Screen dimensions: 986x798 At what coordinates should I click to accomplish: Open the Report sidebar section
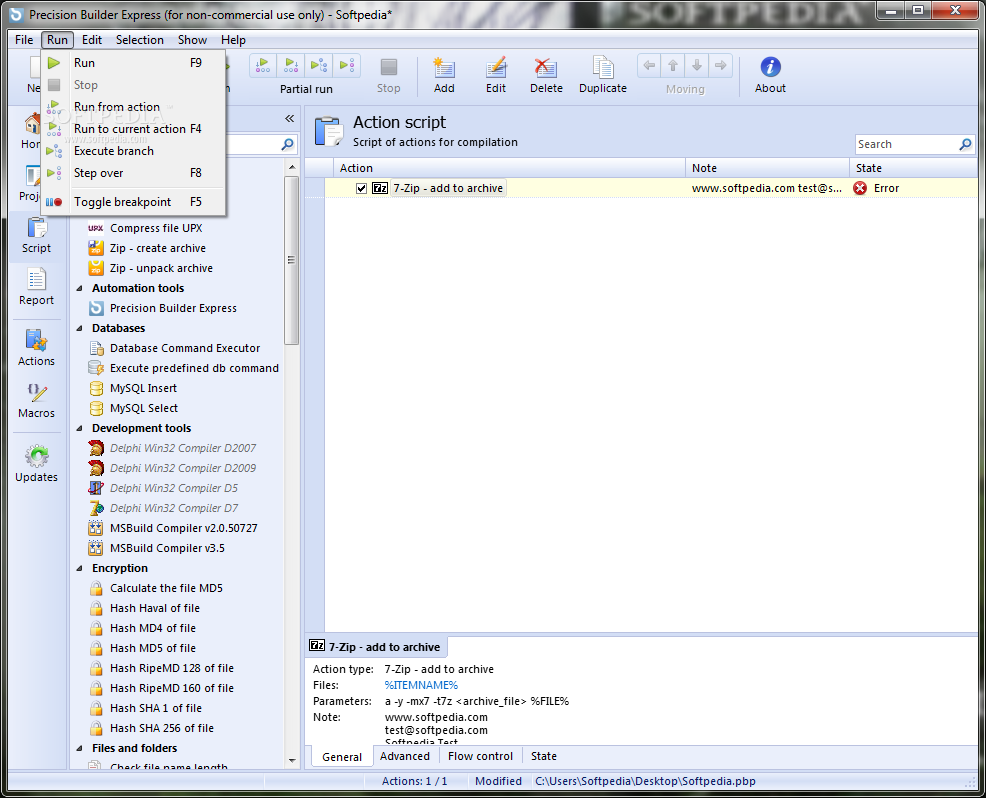coord(36,287)
